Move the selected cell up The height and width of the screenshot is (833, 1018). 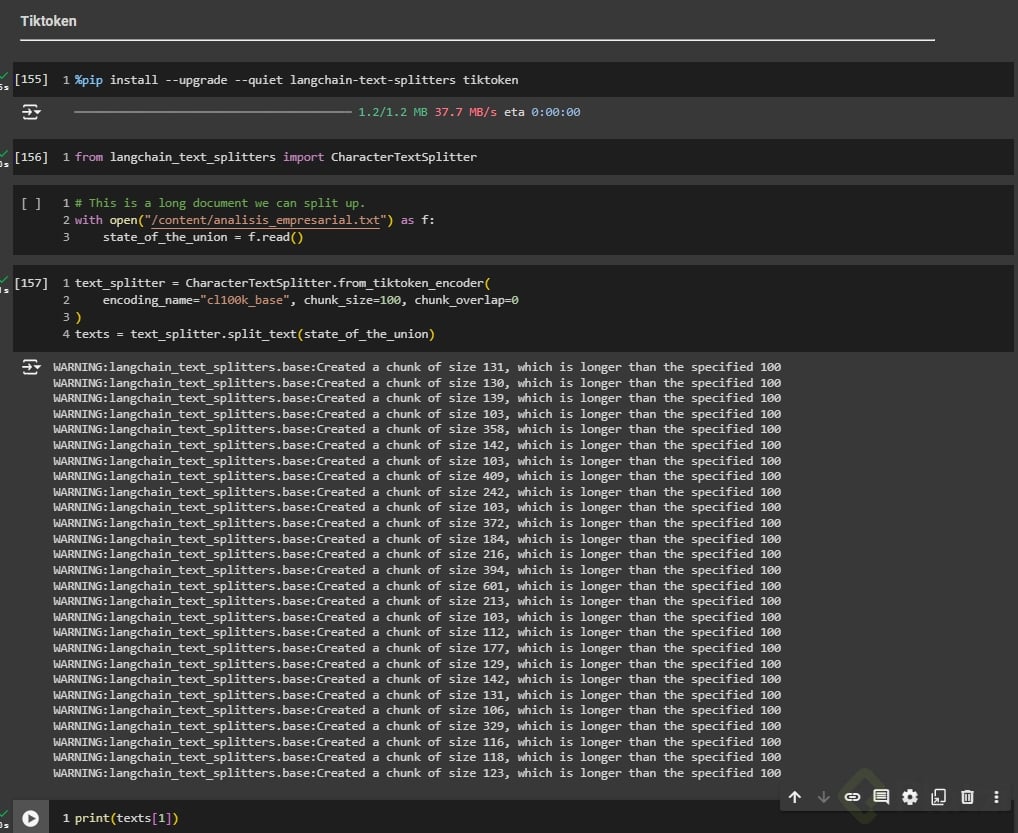coord(795,797)
